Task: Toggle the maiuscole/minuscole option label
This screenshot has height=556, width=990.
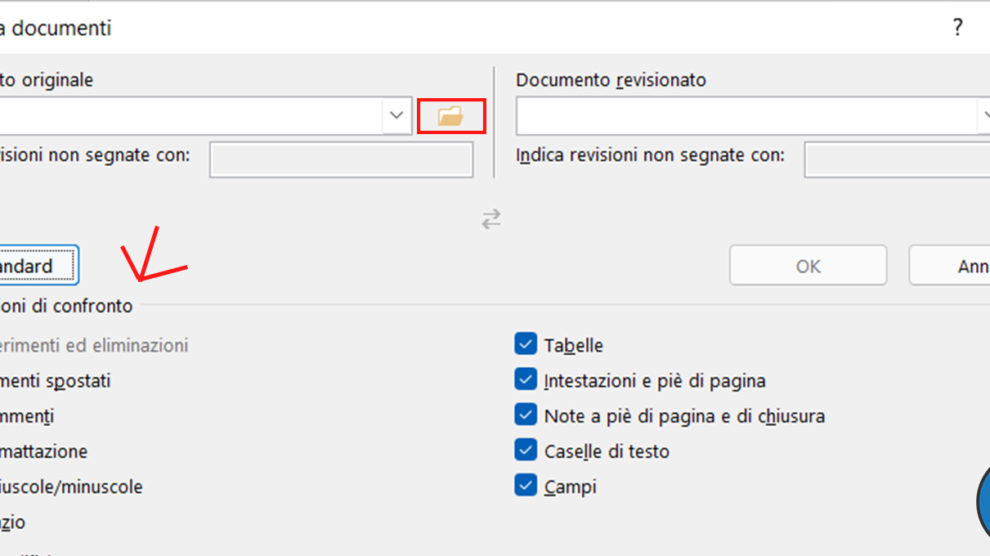Action: pos(70,487)
